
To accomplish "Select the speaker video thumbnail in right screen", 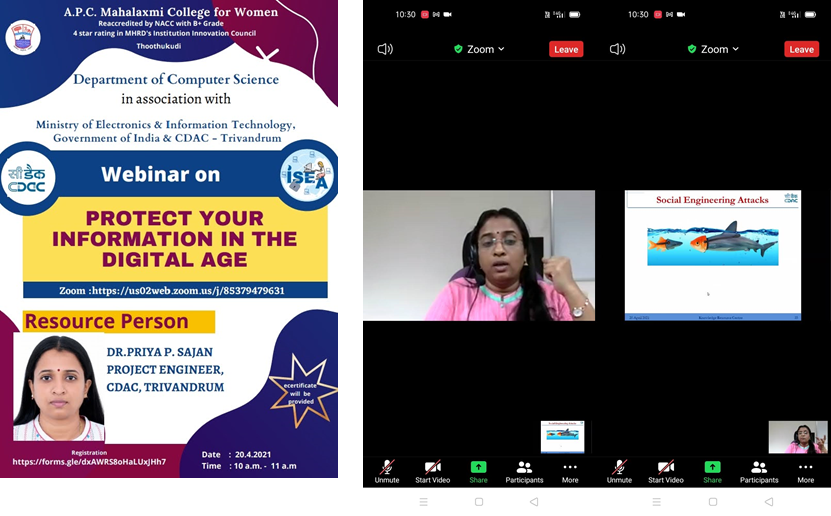I will [798, 437].
